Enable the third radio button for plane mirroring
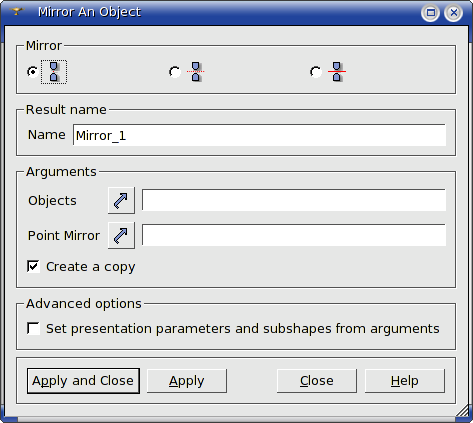The image size is (473, 423). tap(316, 72)
